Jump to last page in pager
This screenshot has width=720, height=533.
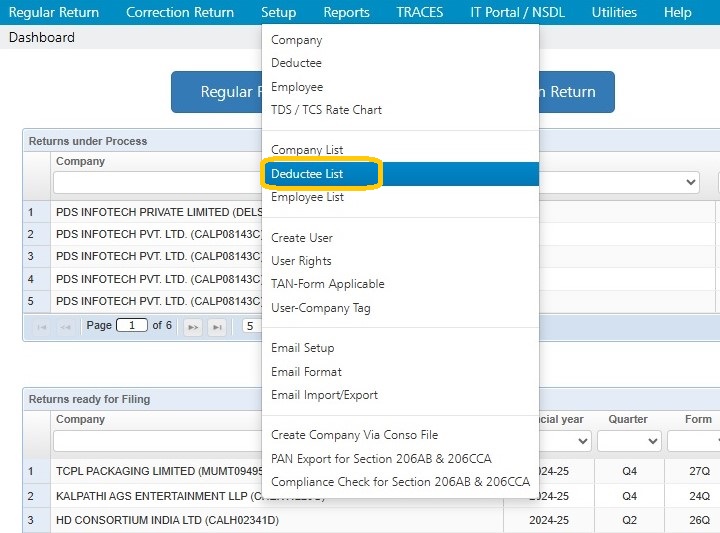pos(217,327)
